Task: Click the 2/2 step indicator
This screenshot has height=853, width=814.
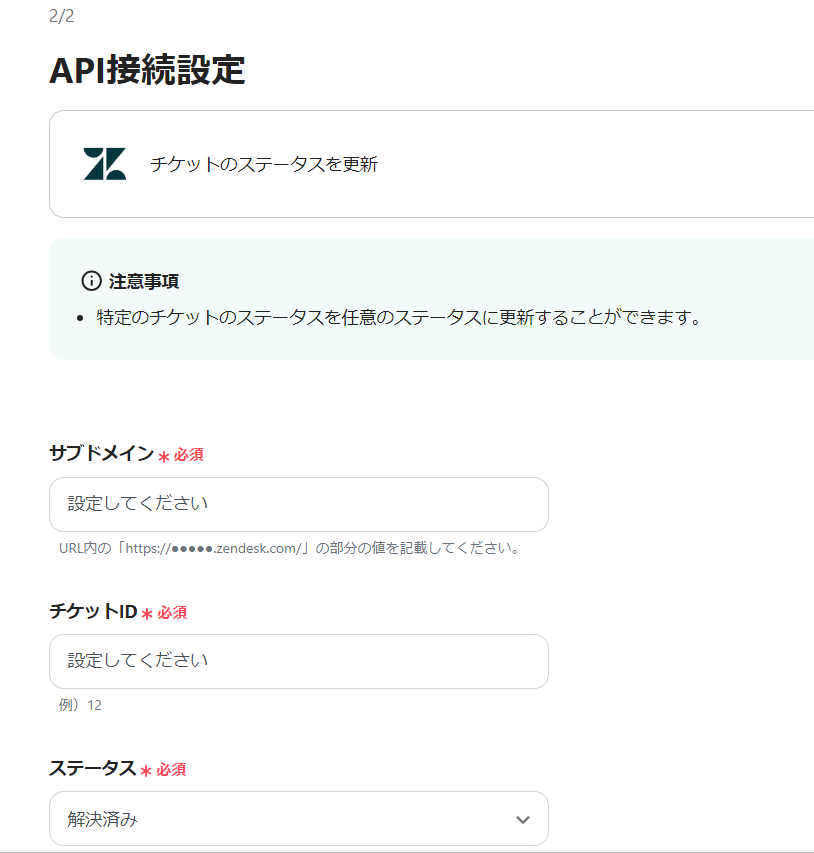Action: pos(61,16)
